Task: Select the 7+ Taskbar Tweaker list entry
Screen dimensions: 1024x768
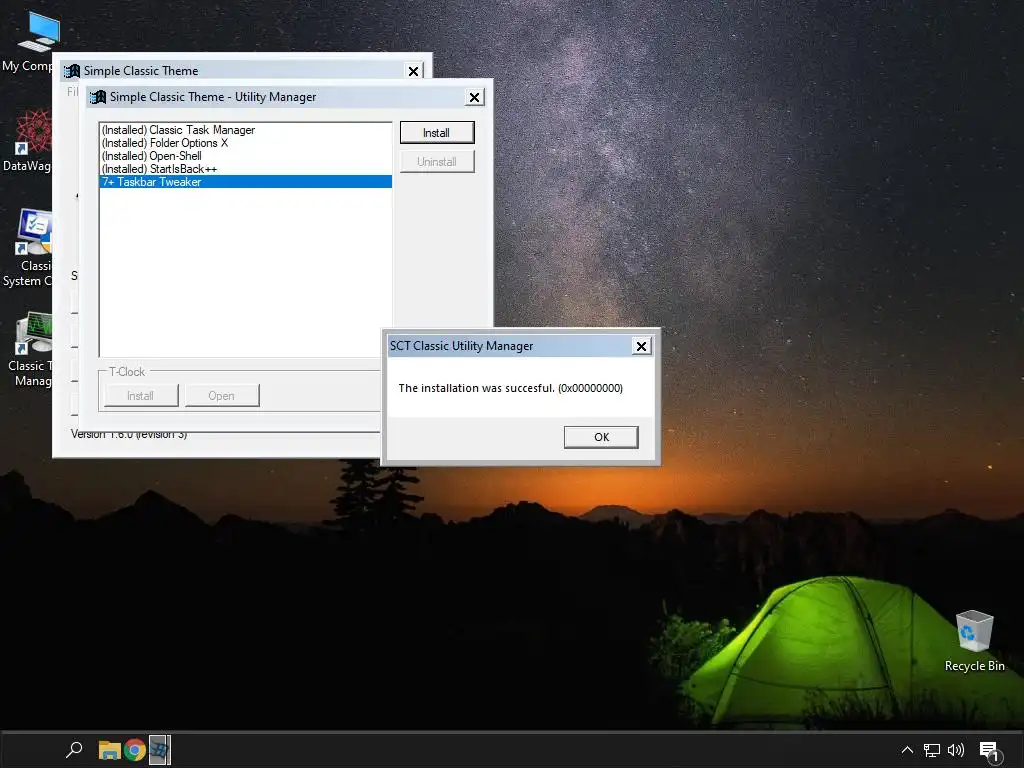Action: (246, 182)
